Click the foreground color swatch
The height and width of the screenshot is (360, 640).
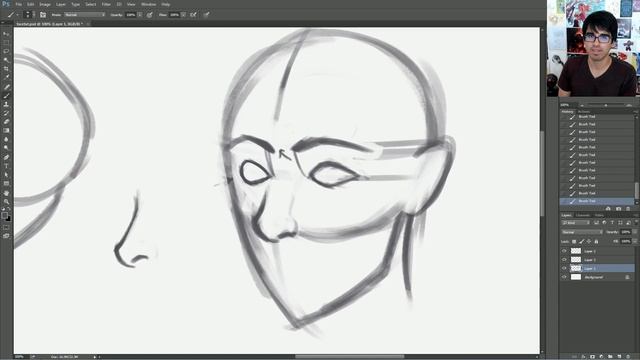(4, 215)
